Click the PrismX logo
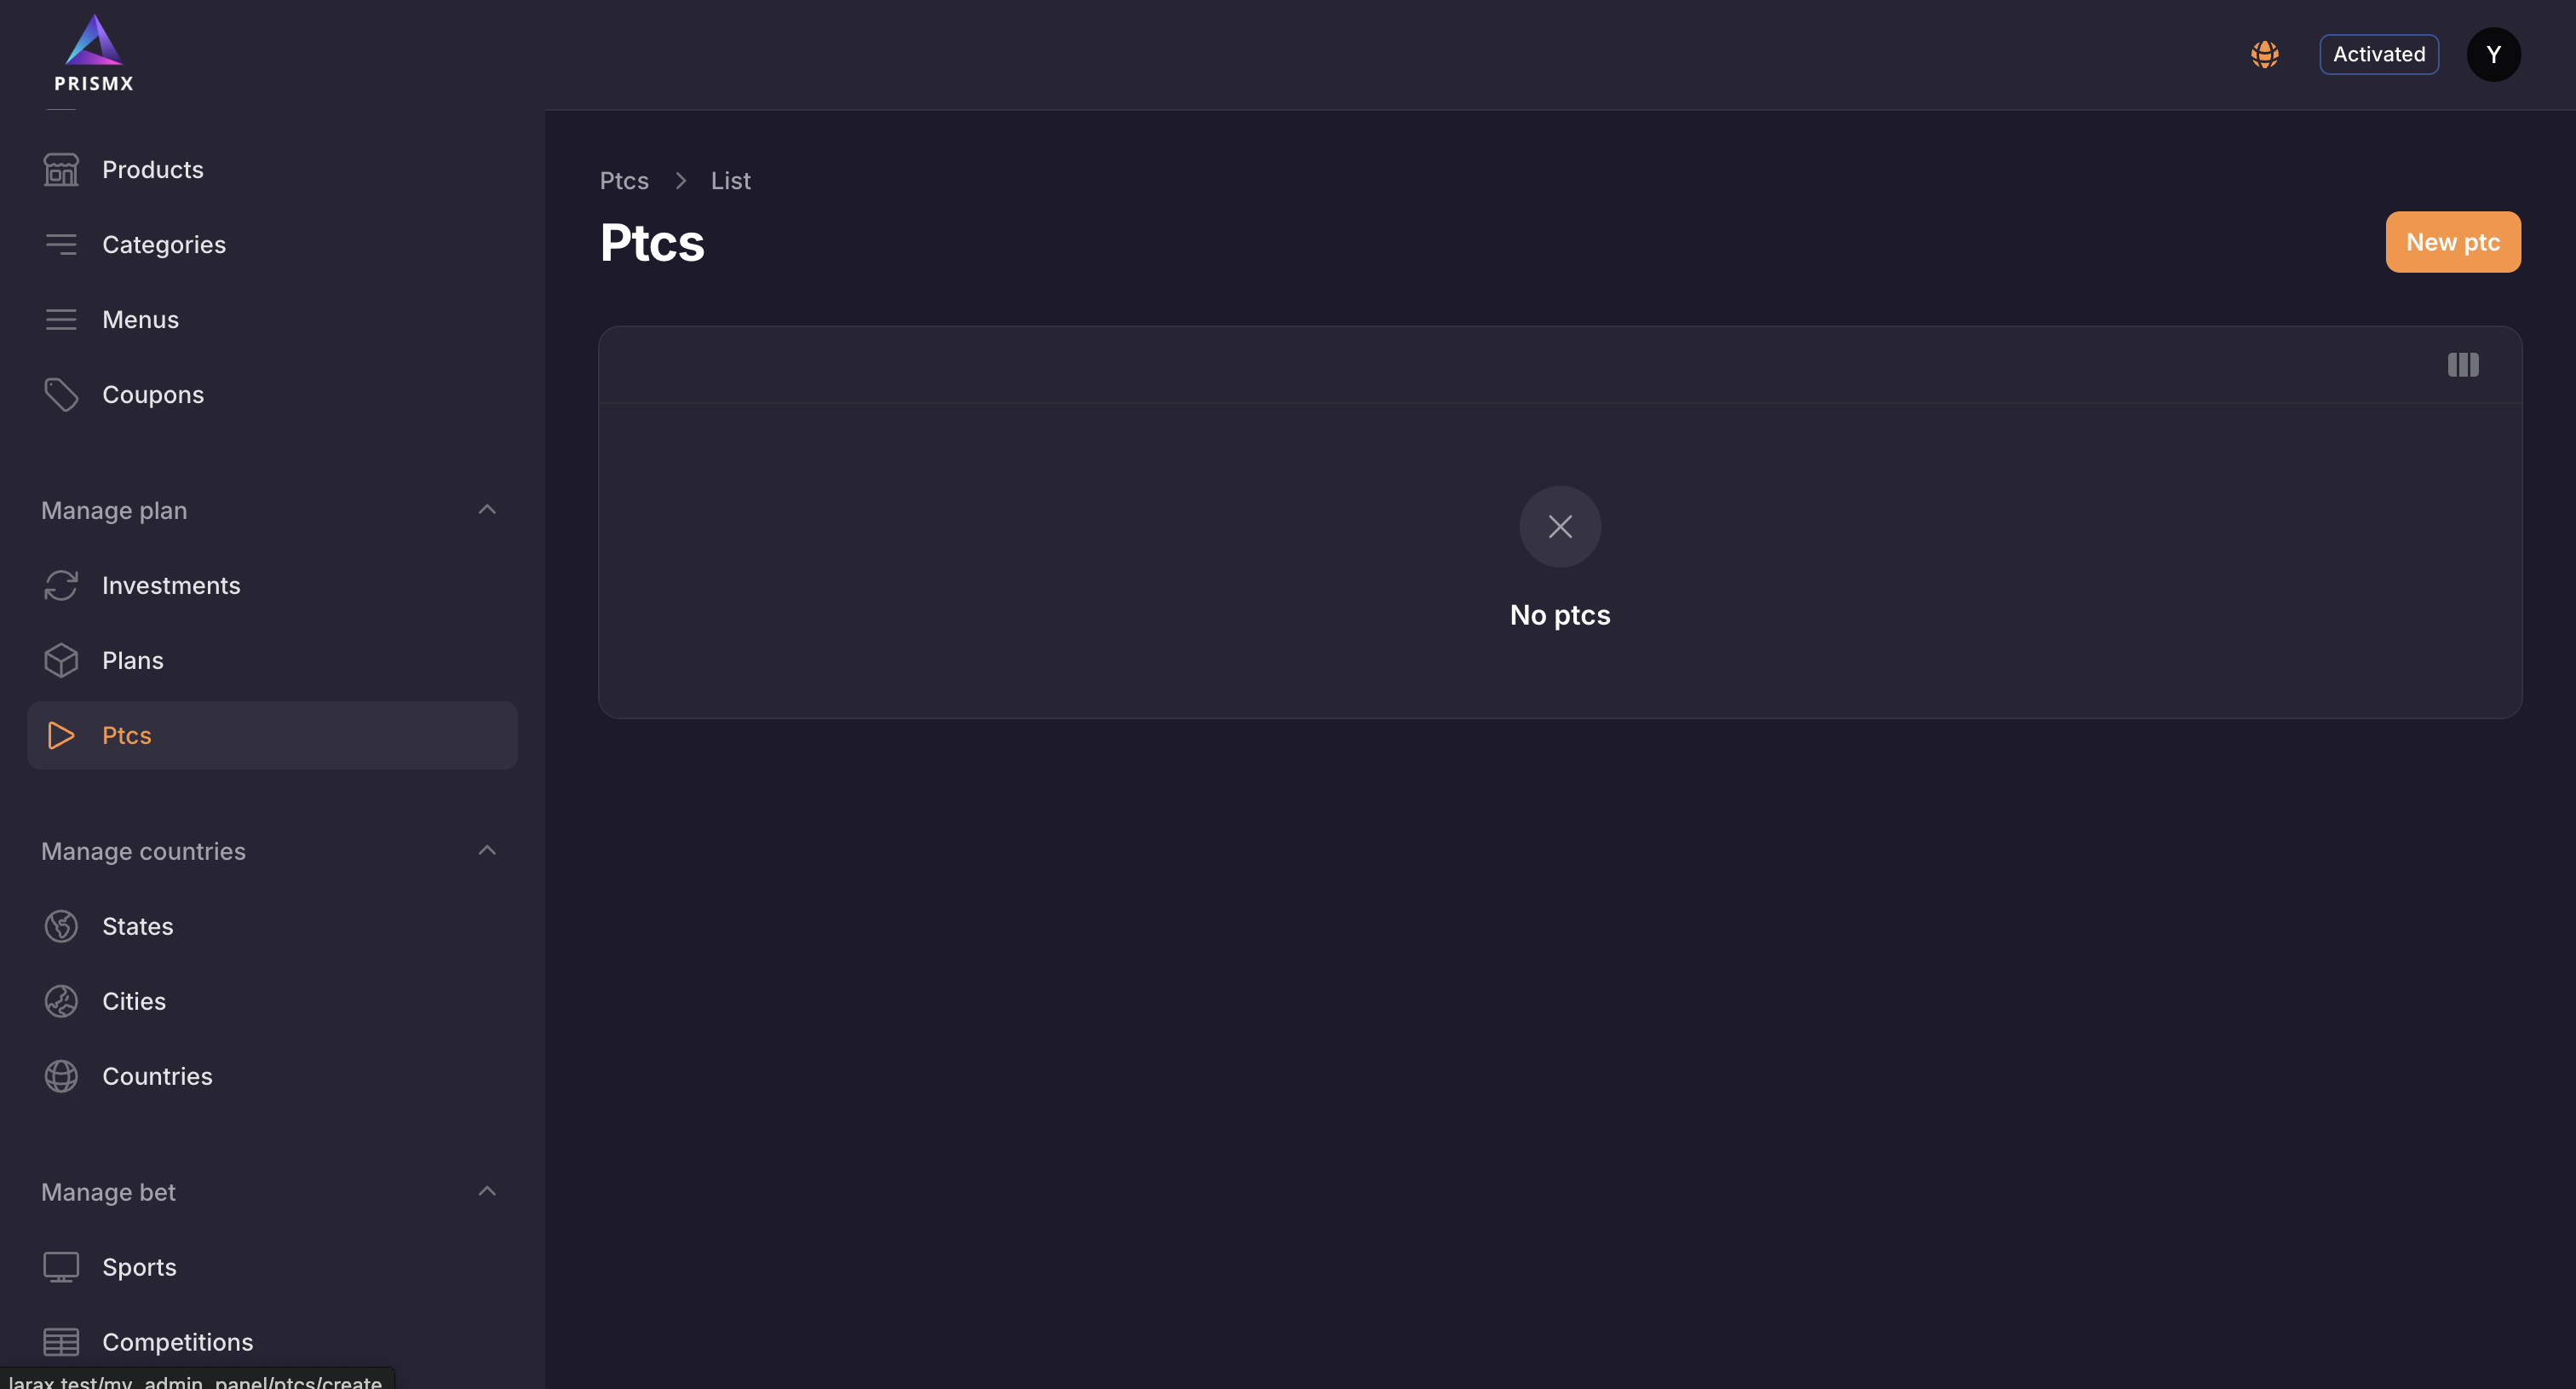The image size is (2576, 1389). coord(94,54)
